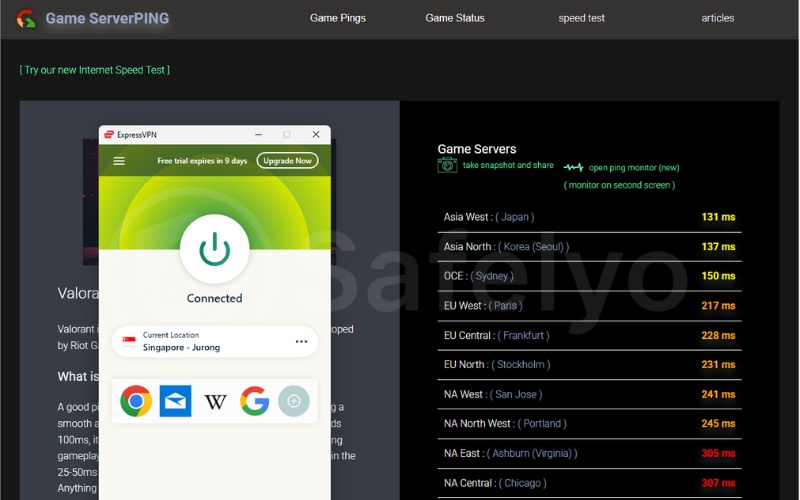Click the Game ServerPING site title

tap(107, 18)
